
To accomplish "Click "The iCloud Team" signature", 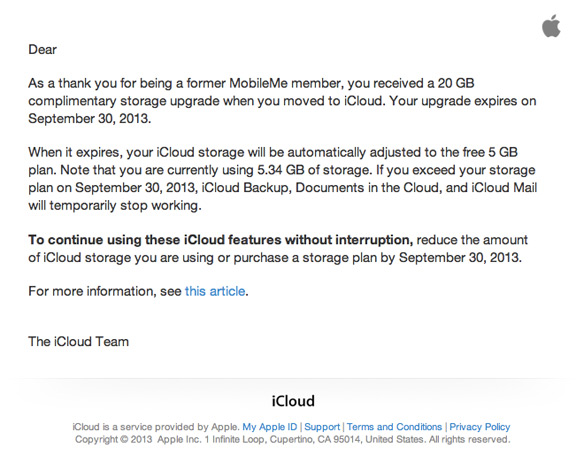I will (x=79, y=342).
